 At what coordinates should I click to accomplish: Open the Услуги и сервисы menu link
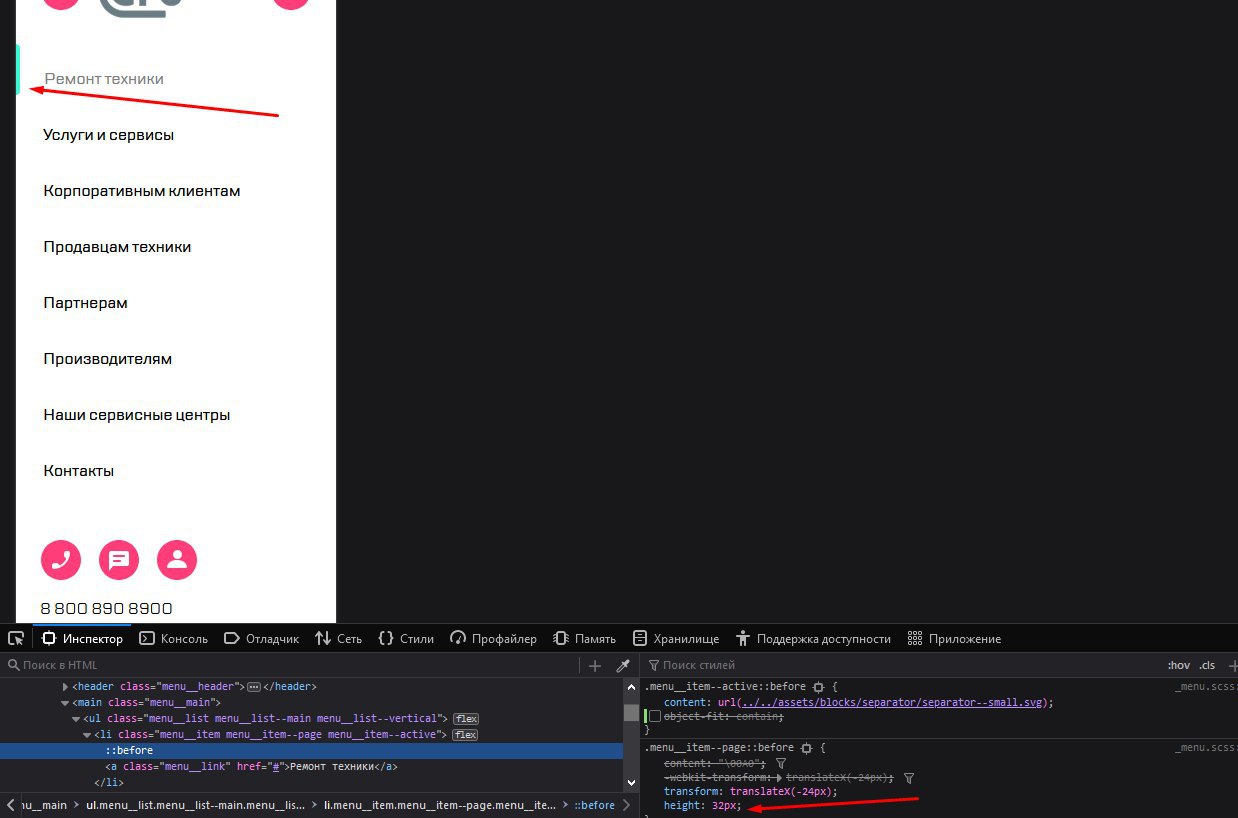point(108,135)
